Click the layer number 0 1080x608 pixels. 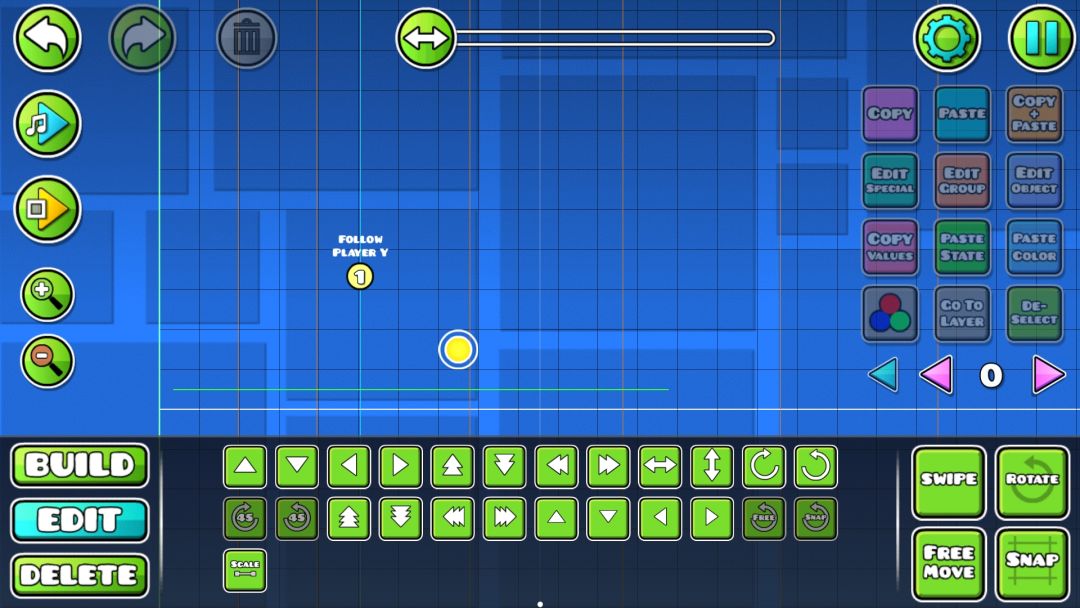[990, 376]
